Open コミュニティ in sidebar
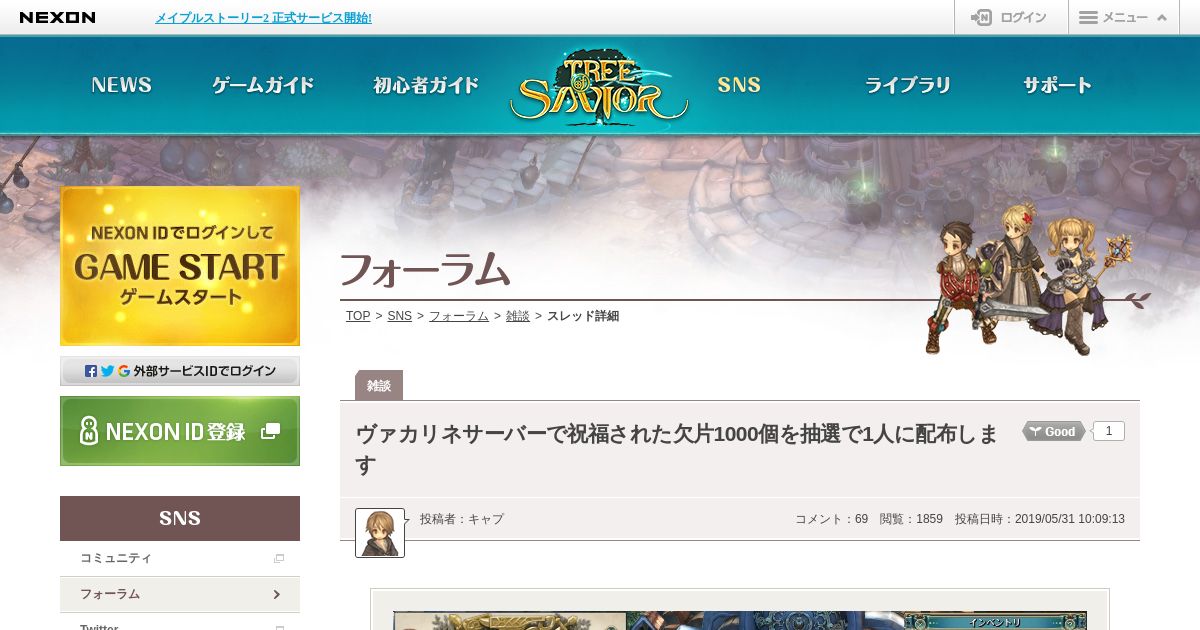Viewport: 1200px width, 630px height. (x=180, y=558)
